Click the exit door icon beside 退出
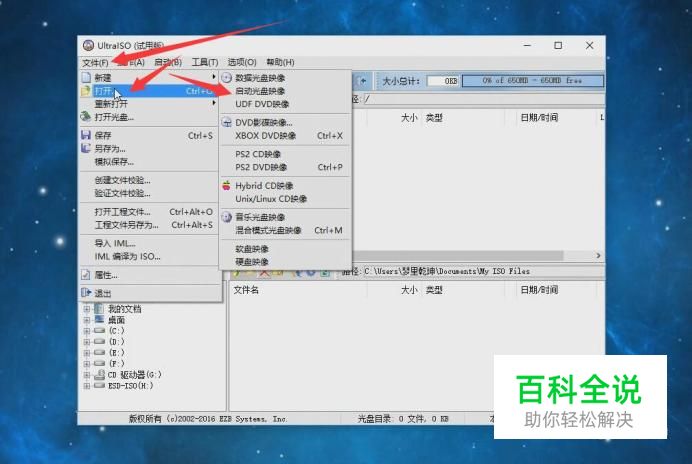 pyautogui.click(x=86, y=293)
